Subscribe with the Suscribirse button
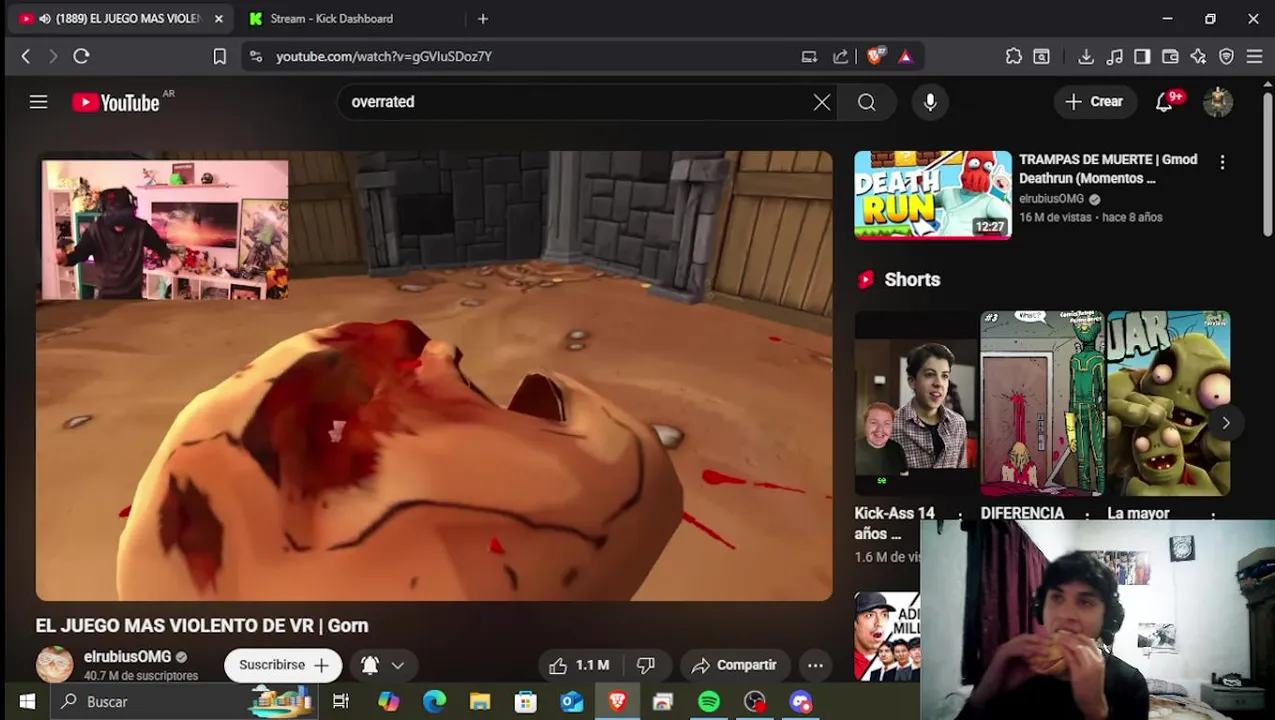The image size is (1275, 720). tap(283, 665)
